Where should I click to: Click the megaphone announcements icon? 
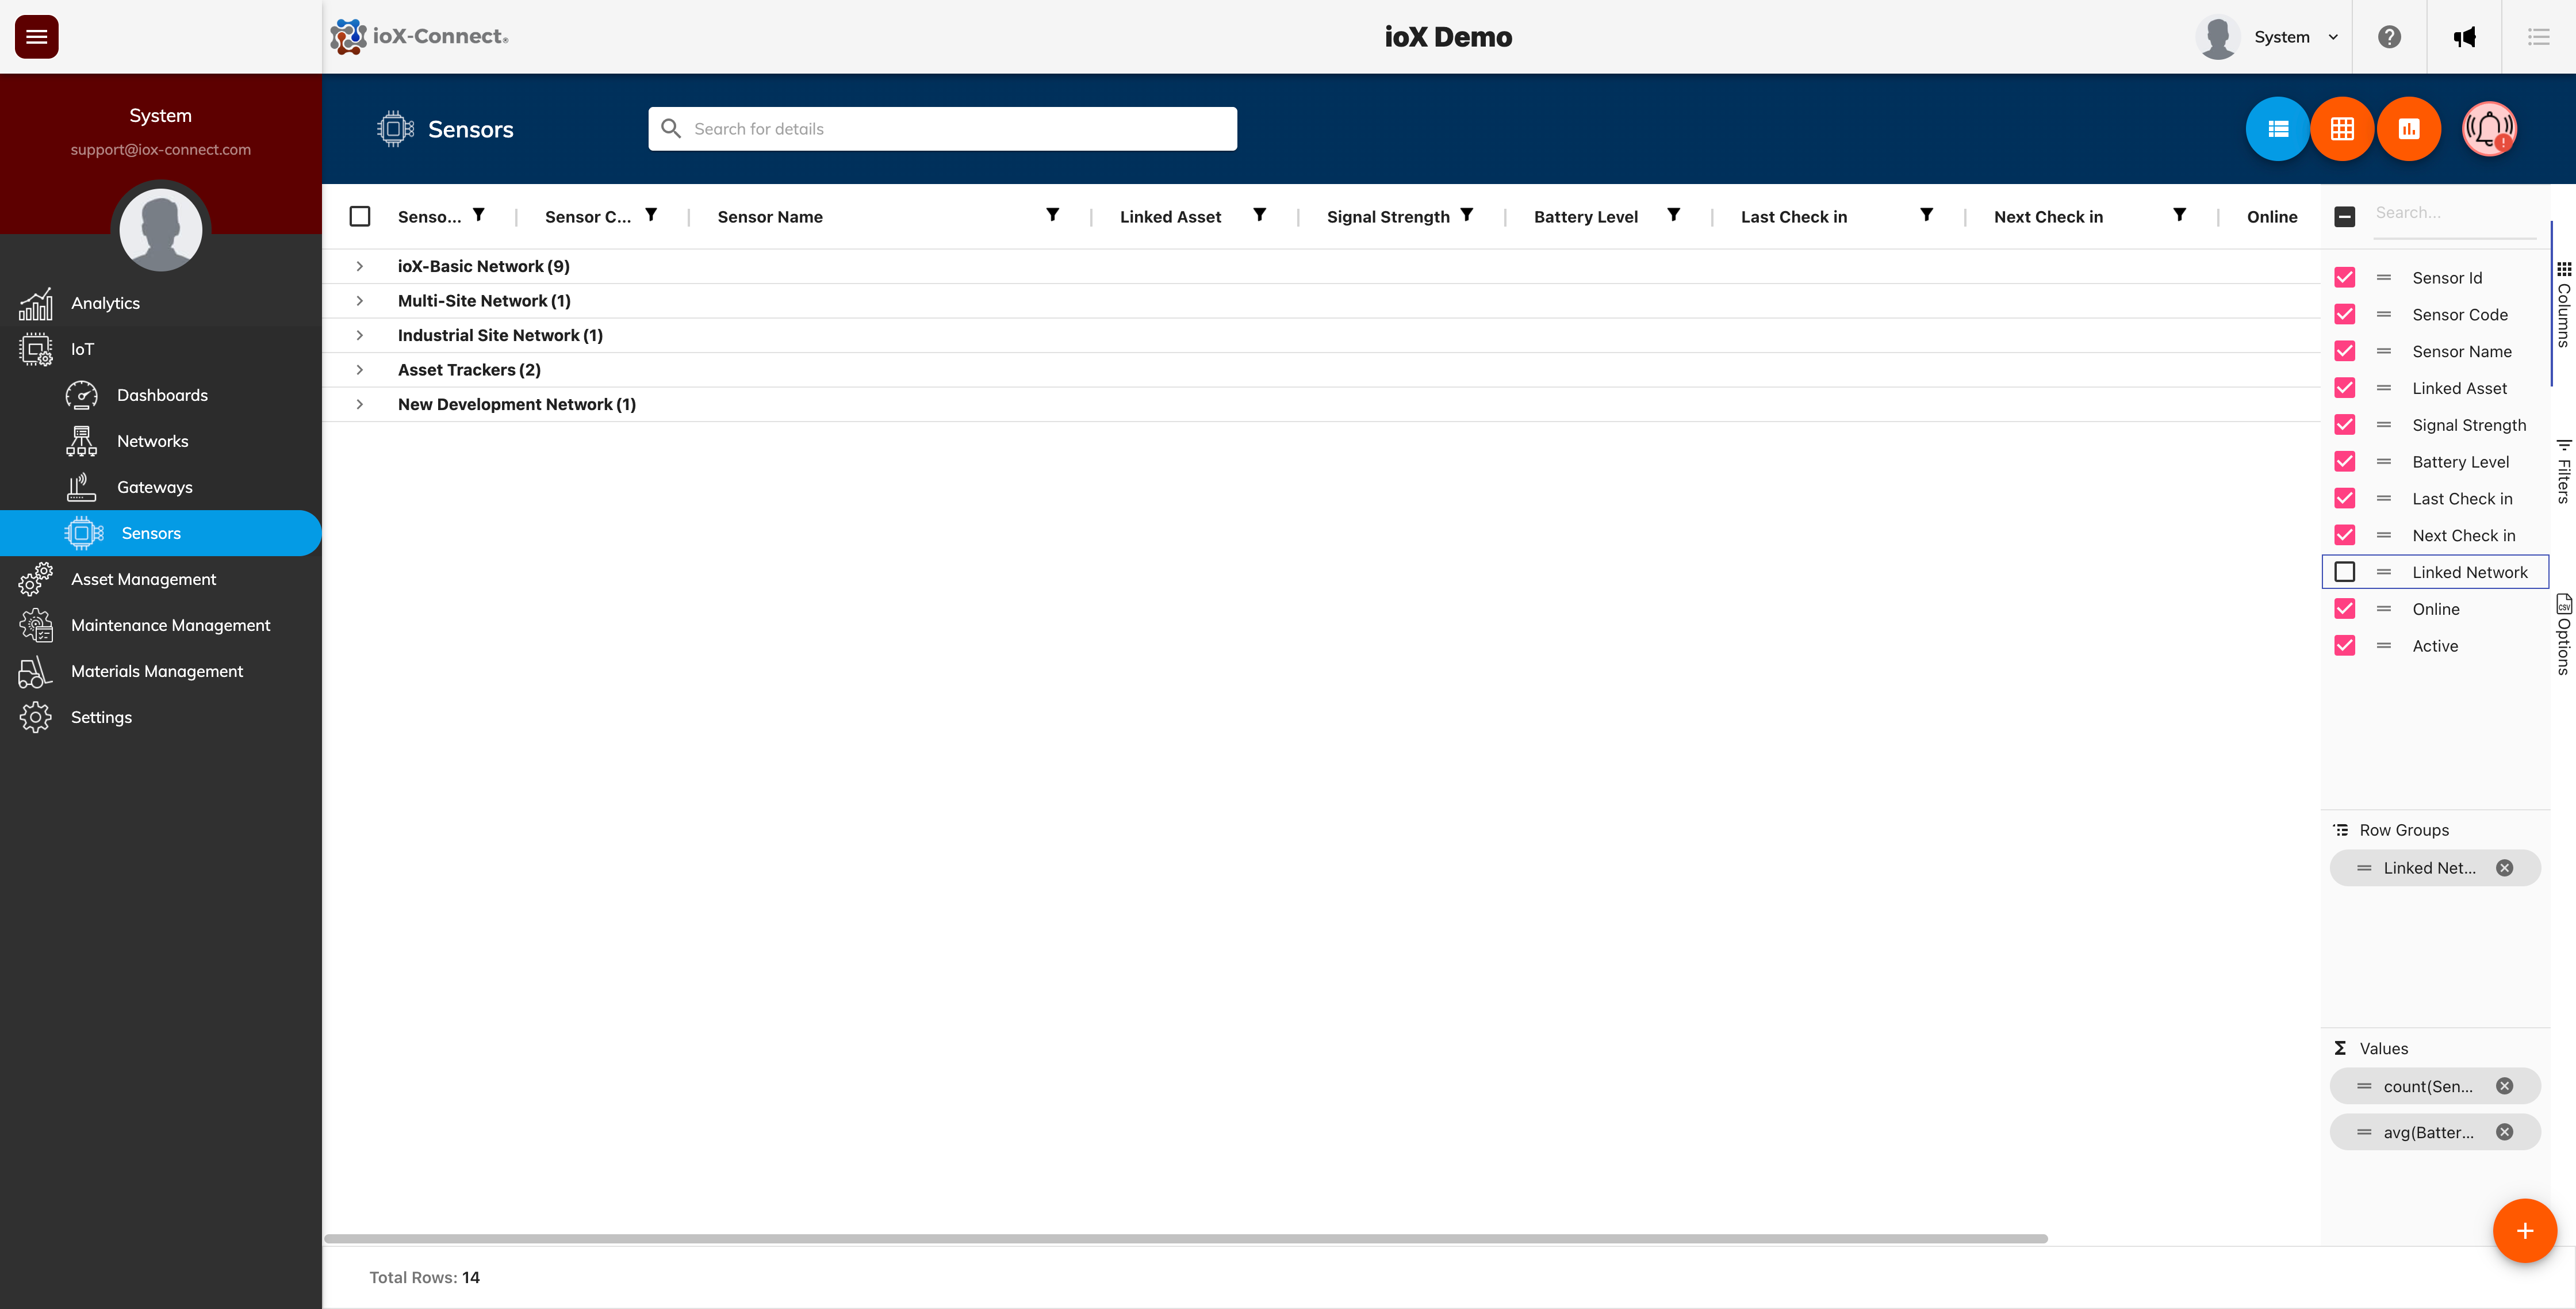[2464, 37]
